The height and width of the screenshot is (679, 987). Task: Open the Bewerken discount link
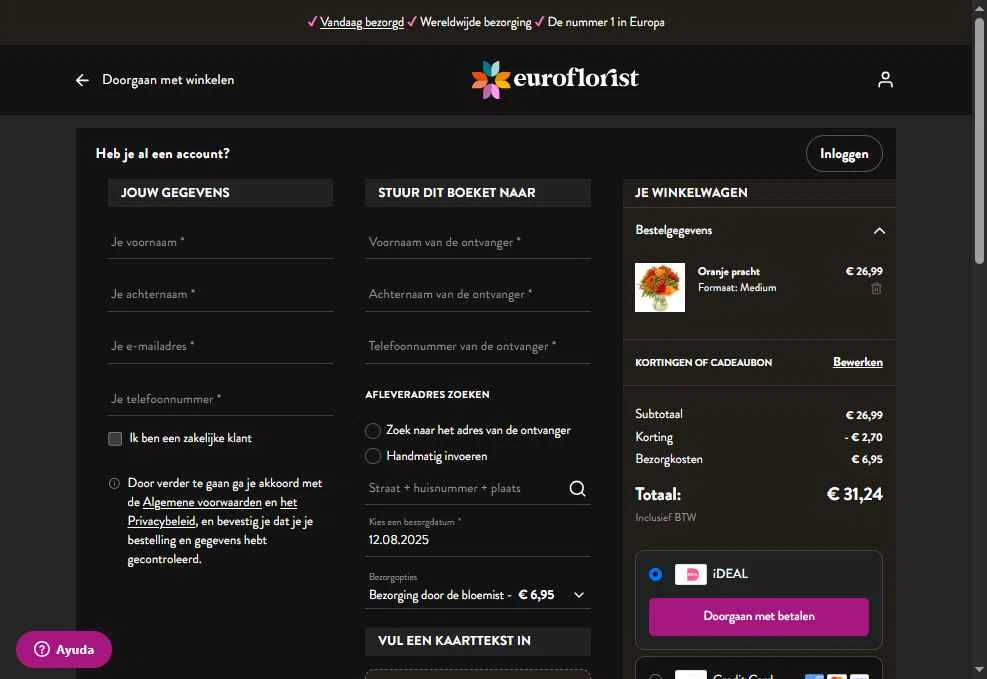(857, 362)
